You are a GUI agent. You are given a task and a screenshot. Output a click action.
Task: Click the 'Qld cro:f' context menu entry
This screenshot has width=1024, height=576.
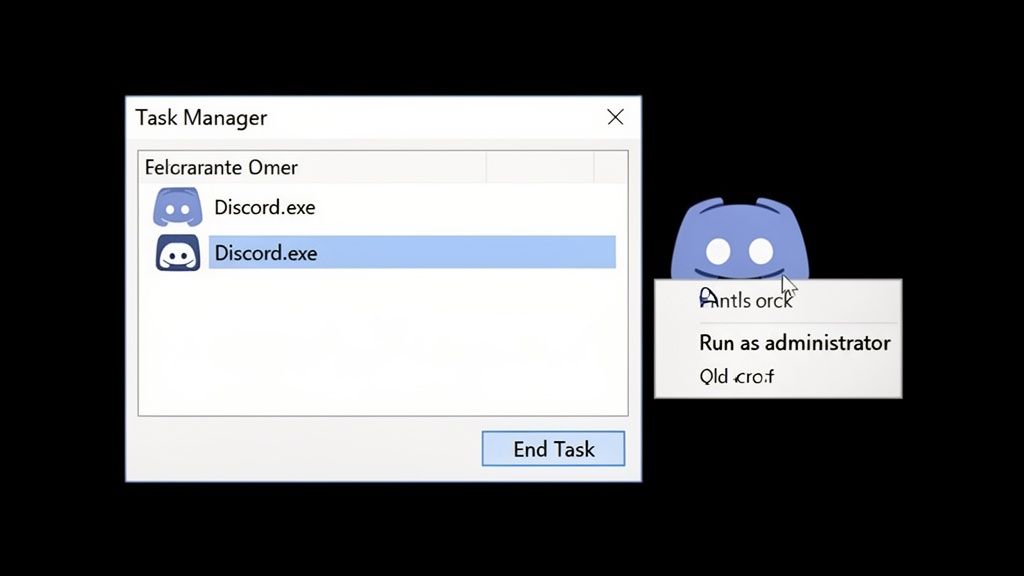point(737,376)
